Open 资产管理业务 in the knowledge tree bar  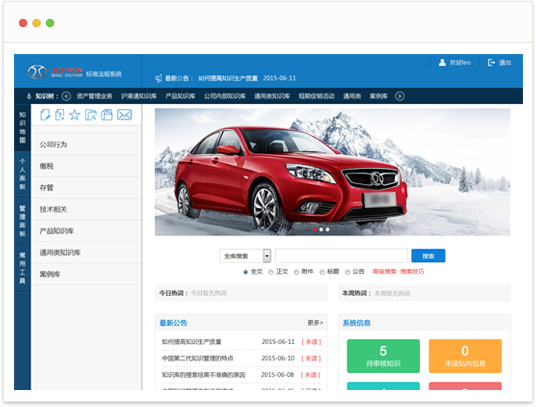click(94, 96)
